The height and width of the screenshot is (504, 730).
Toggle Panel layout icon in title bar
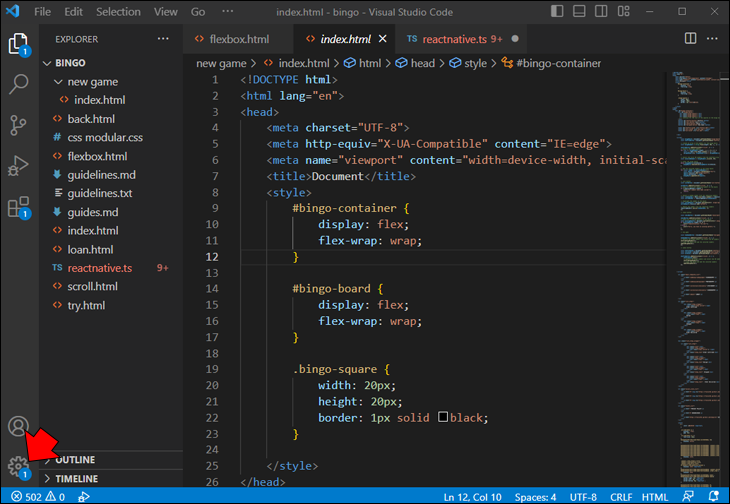tap(579, 11)
